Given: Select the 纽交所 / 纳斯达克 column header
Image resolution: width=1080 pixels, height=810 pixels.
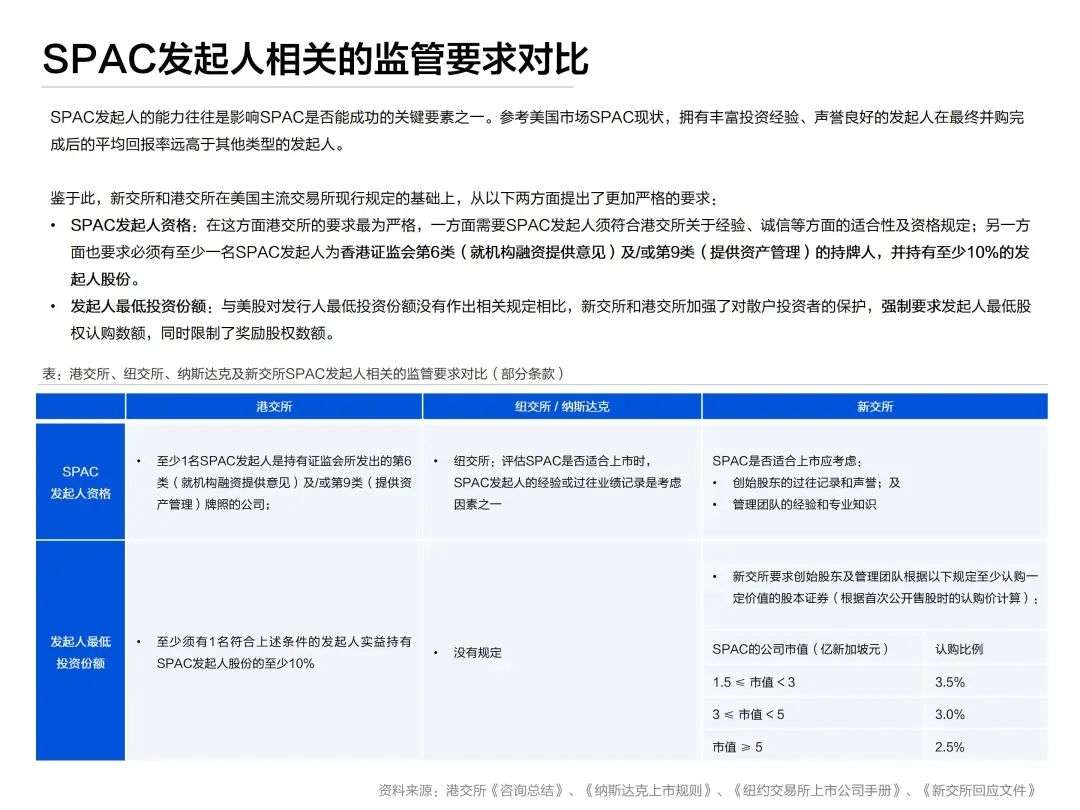Looking at the screenshot, I should [562, 406].
